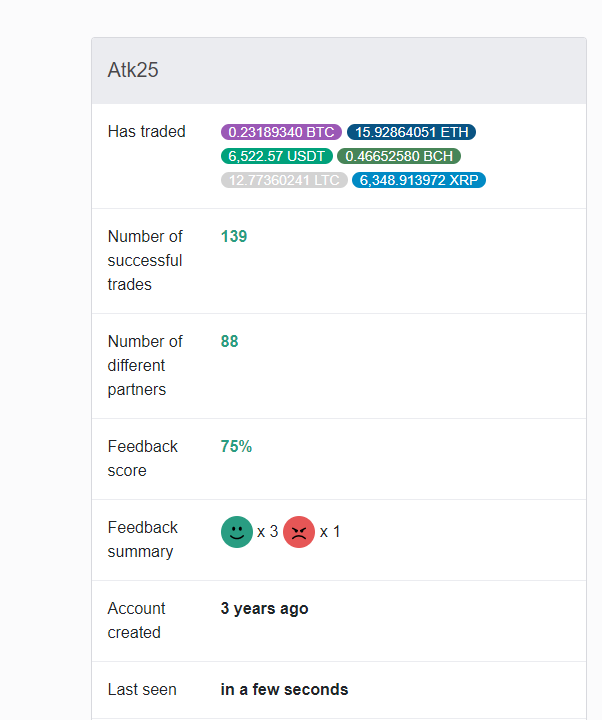
Task: Click the BCH traded amount badge
Action: [x=399, y=156]
